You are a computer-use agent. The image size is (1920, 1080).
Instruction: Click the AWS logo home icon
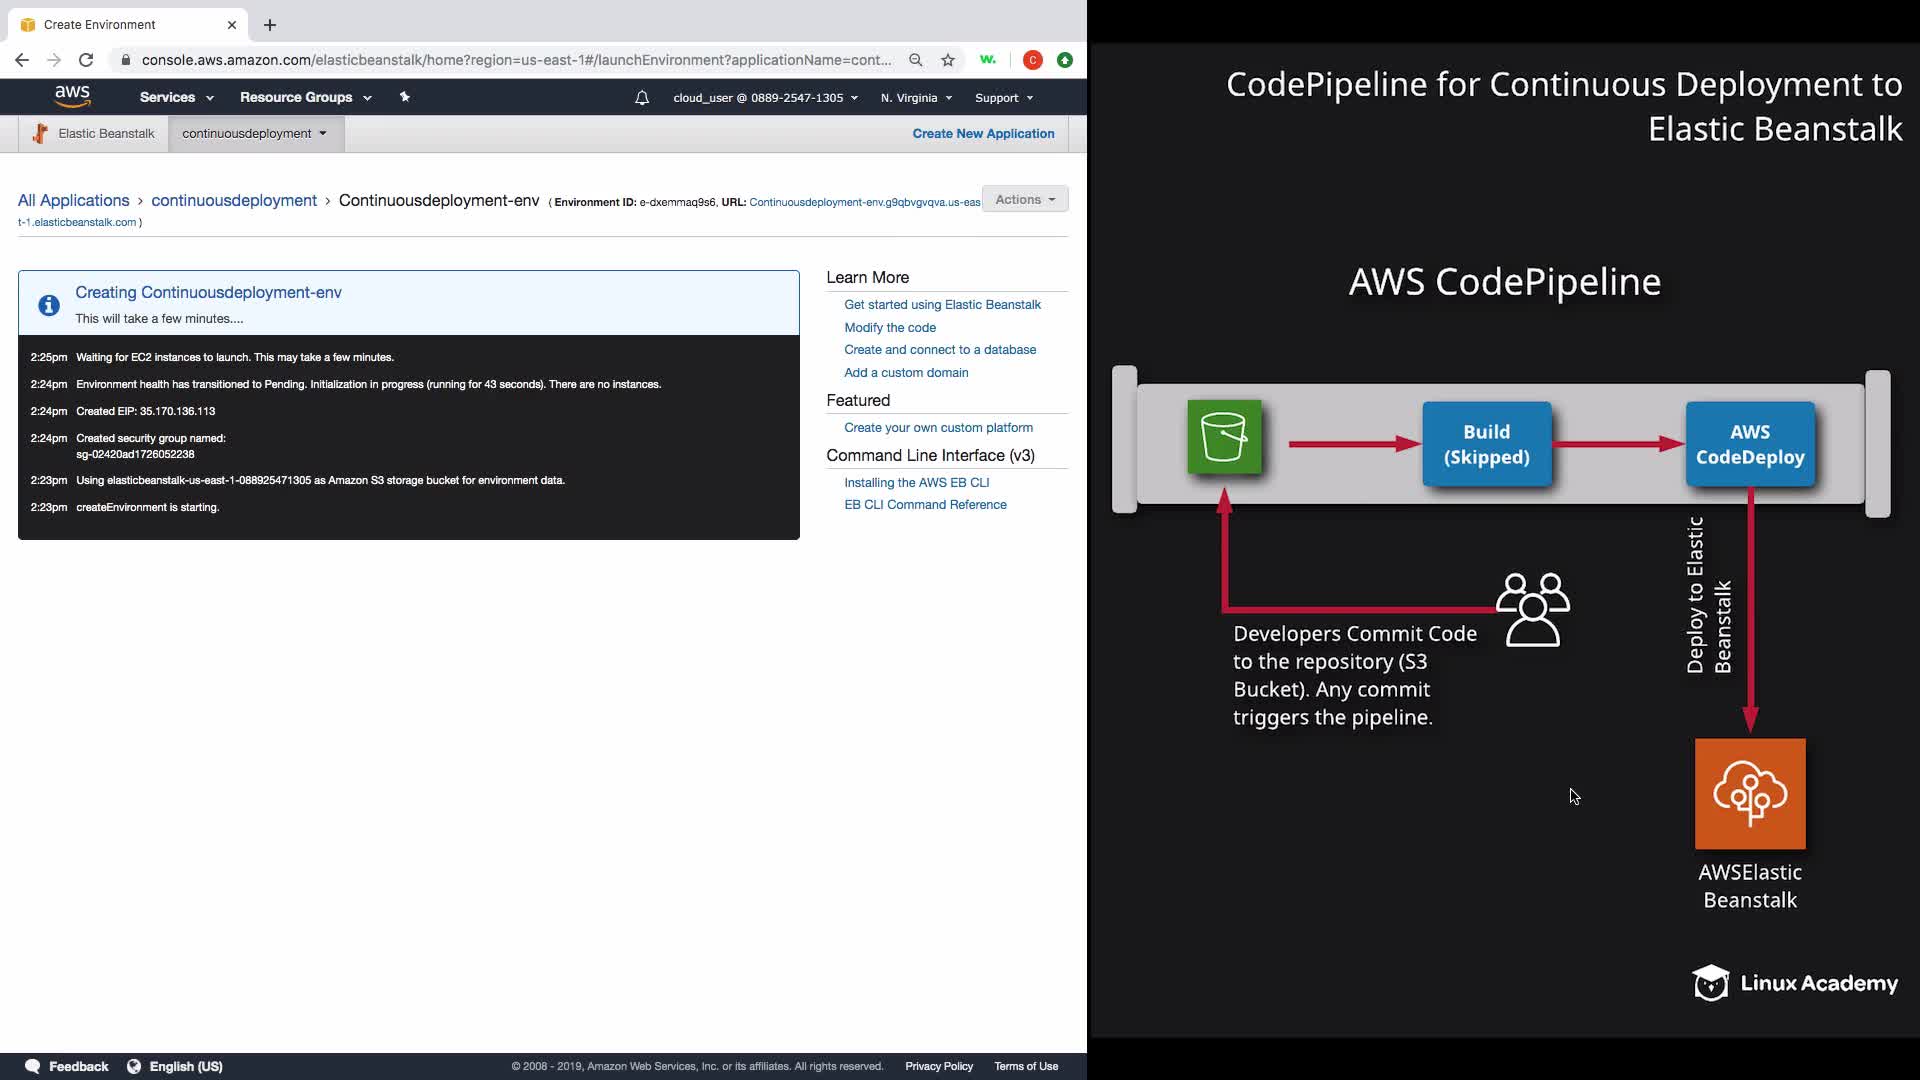point(72,97)
